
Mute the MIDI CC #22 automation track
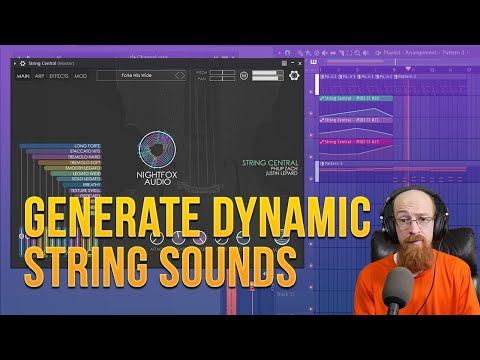click(311, 113)
